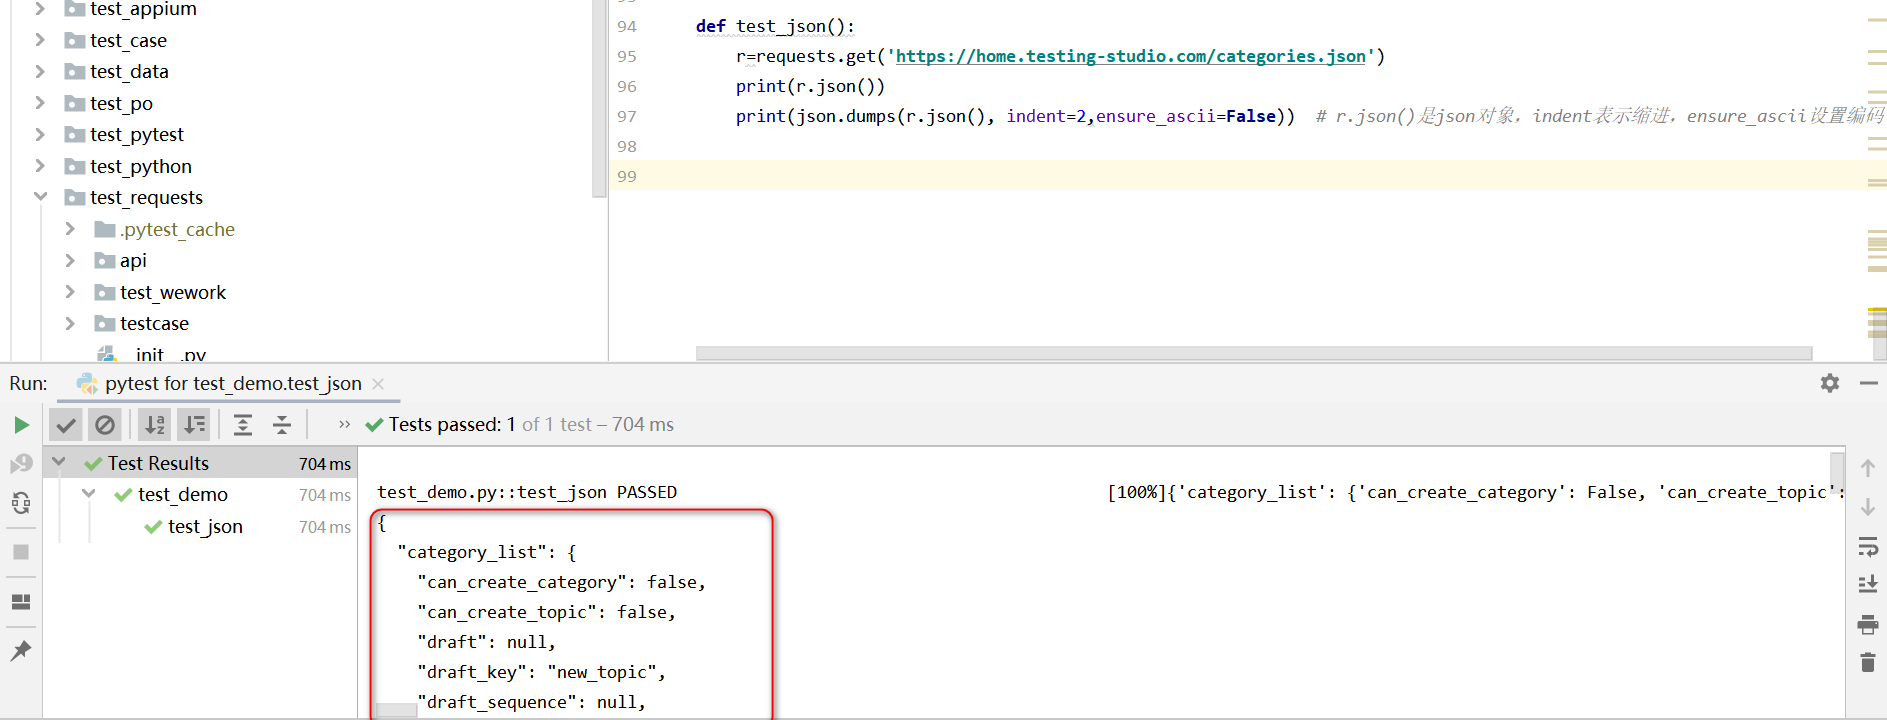Image resolution: width=1887 pixels, height=720 pixels.
Task: Sort test results alphabetically
Action: click(x=154, y=425)
